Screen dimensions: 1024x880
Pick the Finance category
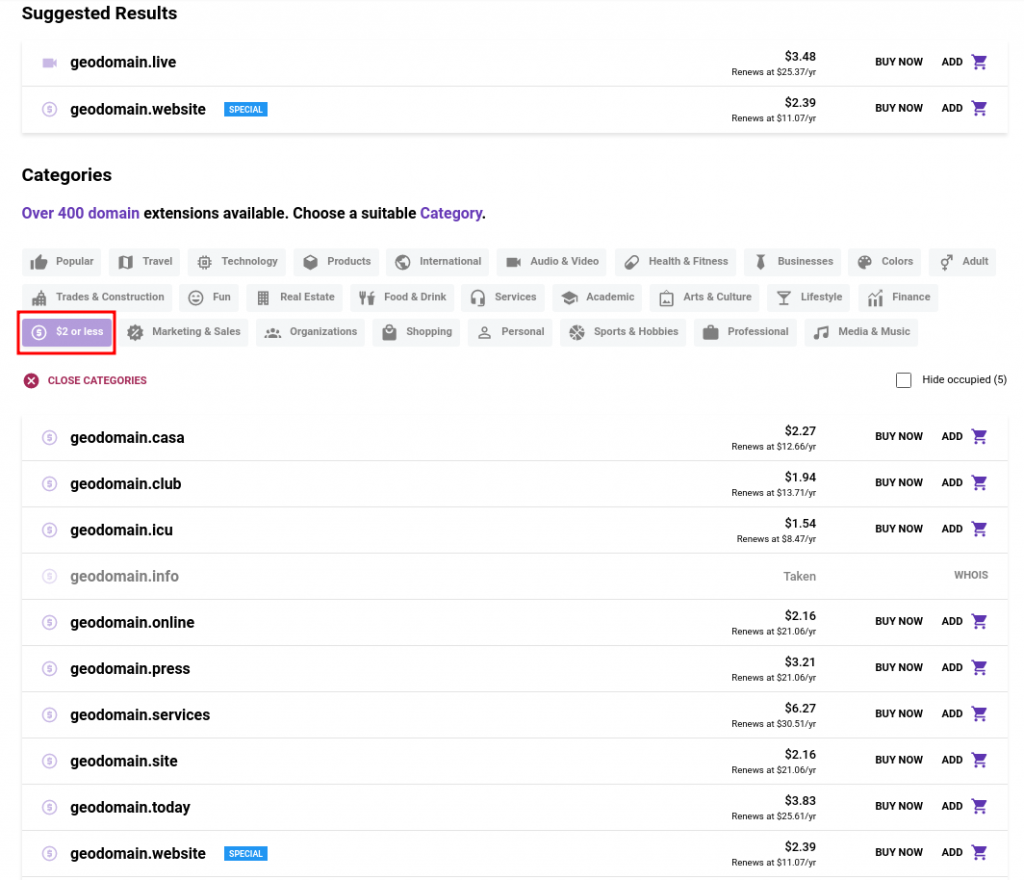898,297
